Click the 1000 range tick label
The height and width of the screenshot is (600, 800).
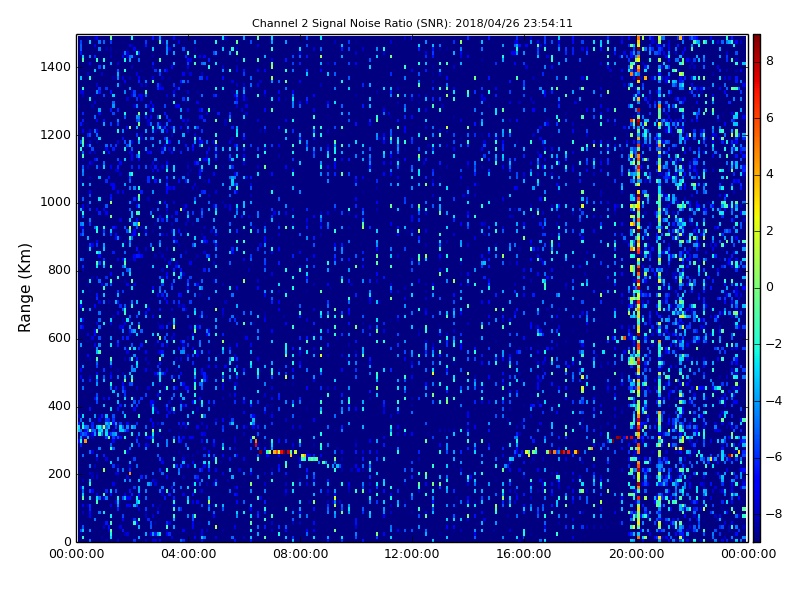(x=56, y=202)
